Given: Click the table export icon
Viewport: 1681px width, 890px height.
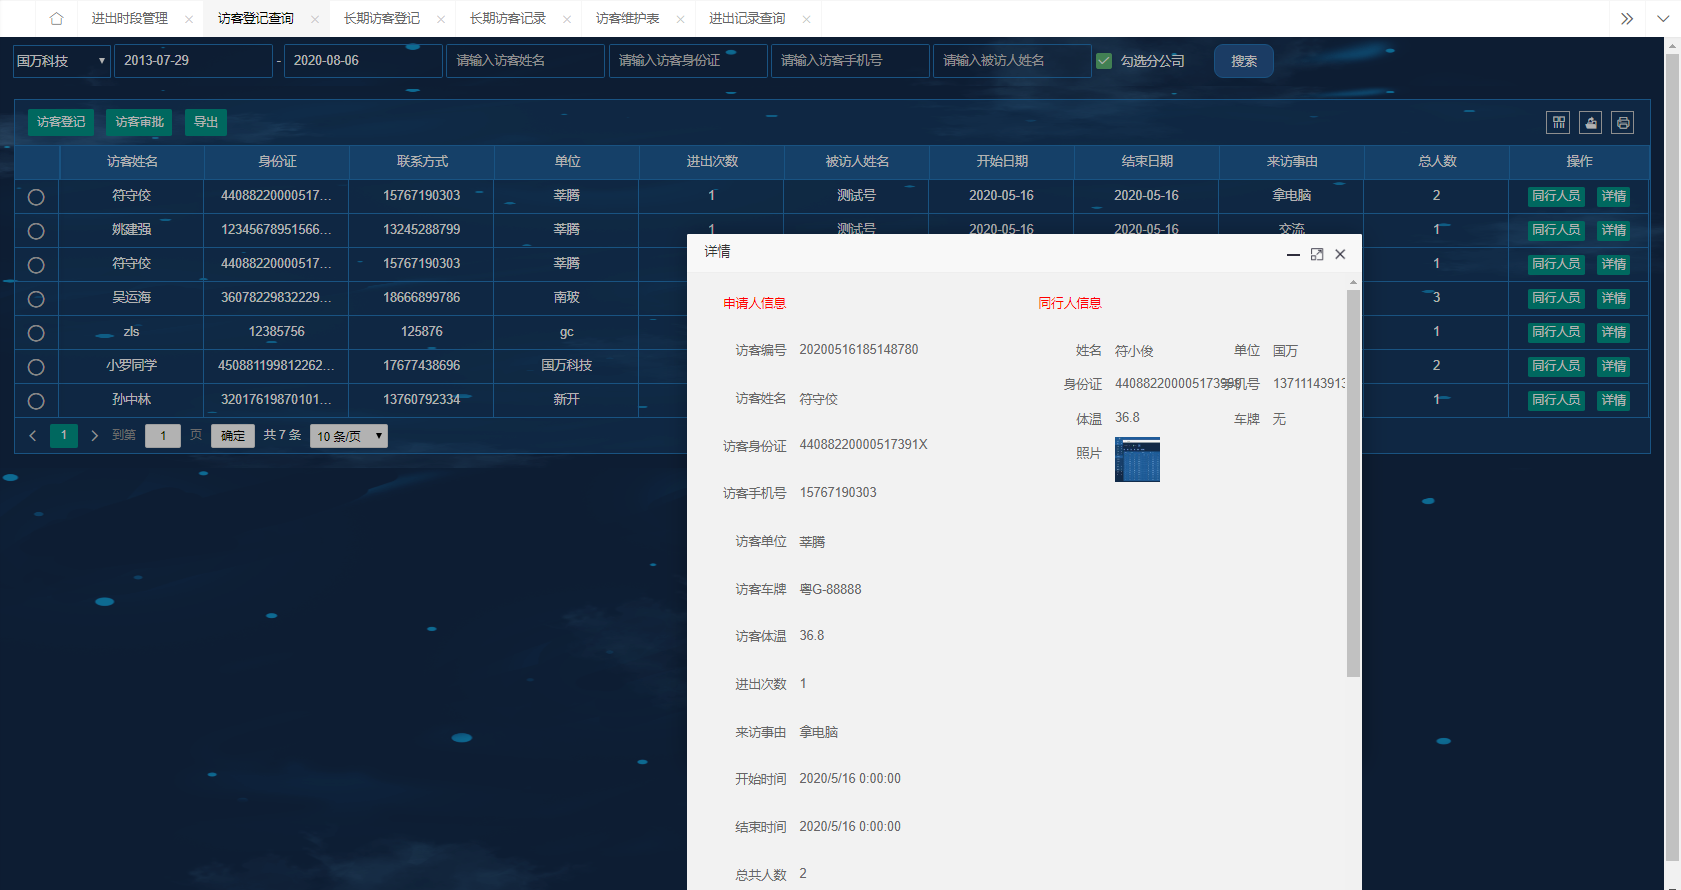Looking at the screenshot, I should coord(1590,122).
